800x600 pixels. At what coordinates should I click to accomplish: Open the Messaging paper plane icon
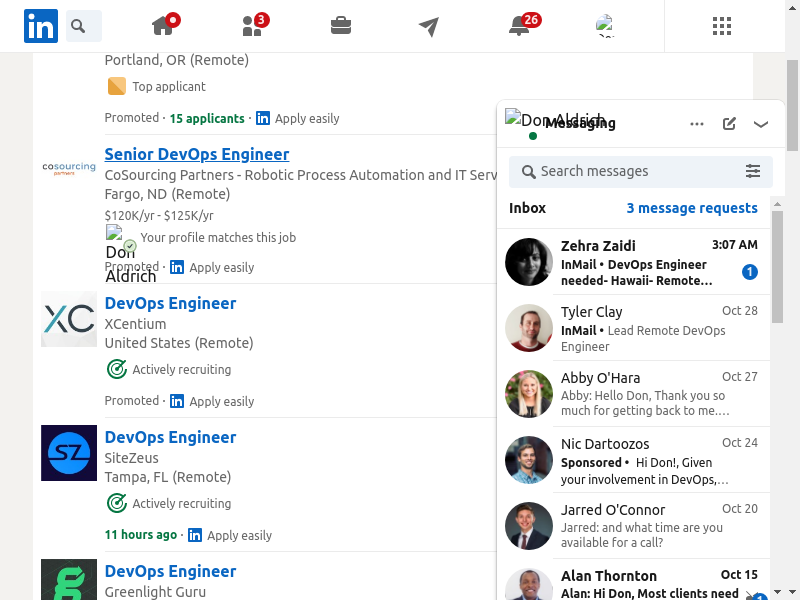pyautogui.click(x=429, y=26)
